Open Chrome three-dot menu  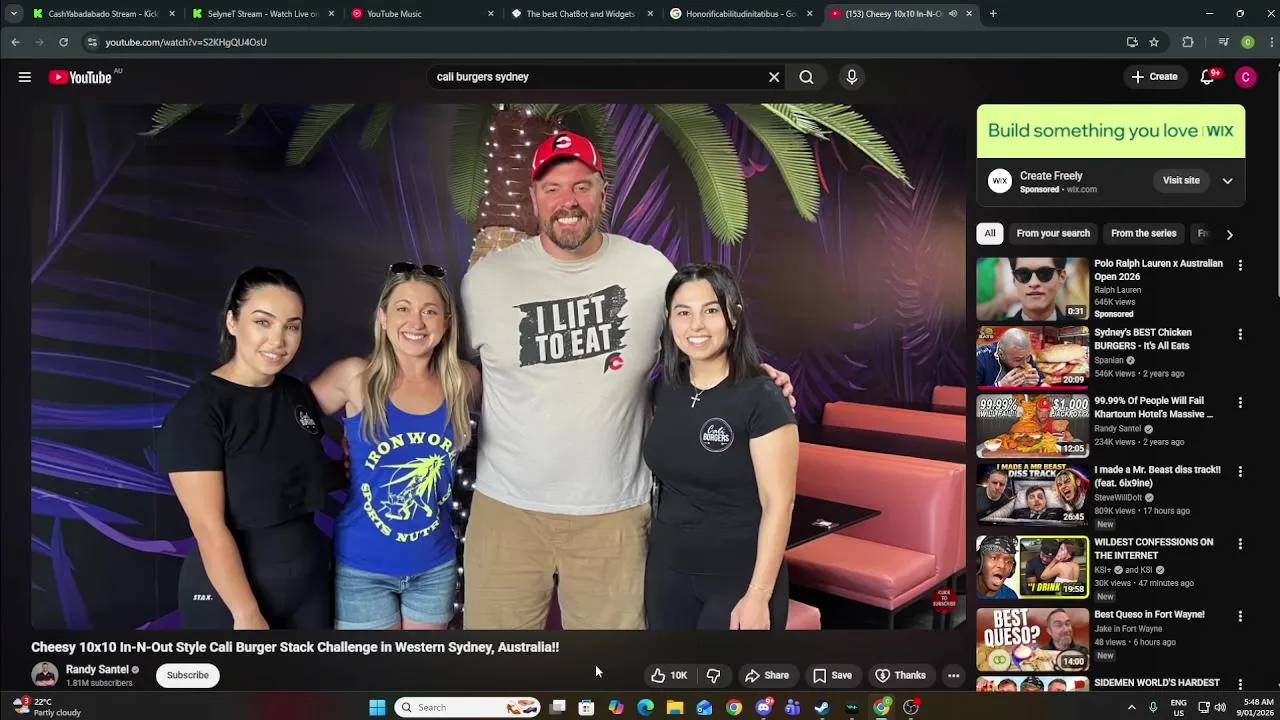(1272, 42)
